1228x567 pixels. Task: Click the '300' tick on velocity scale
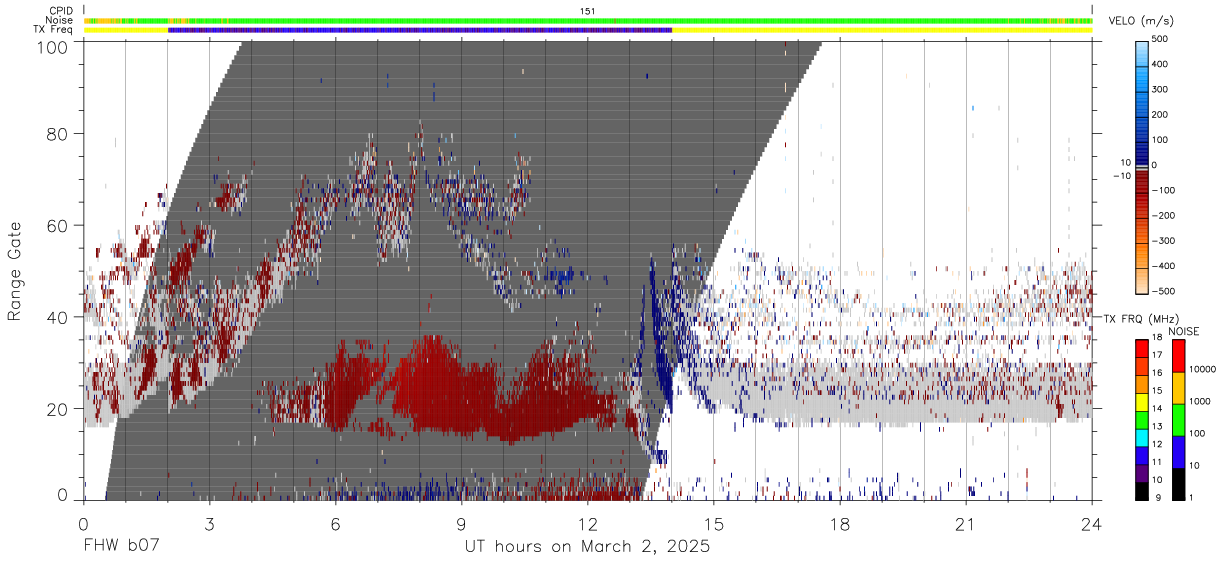coord(1160,90)
